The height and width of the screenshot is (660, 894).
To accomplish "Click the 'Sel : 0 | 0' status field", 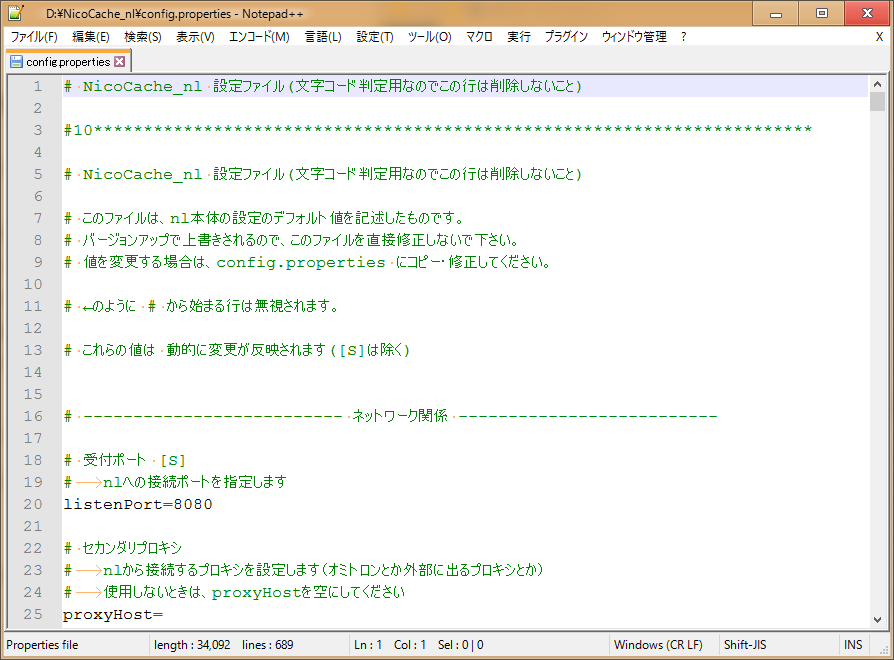I will point(461,645).
